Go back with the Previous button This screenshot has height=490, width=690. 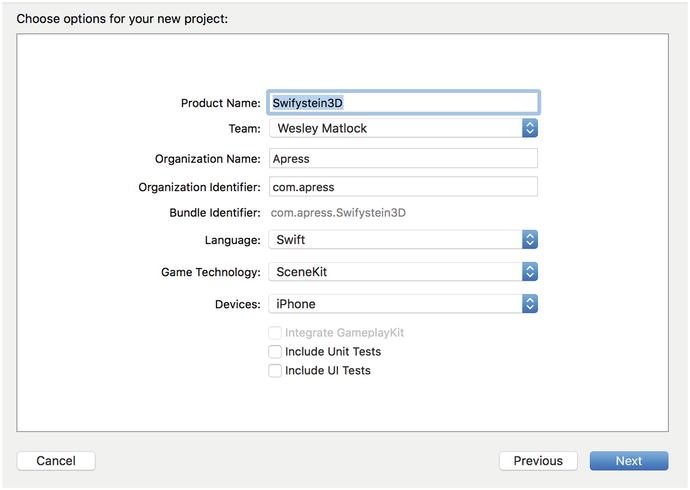(x=538, y=461)
